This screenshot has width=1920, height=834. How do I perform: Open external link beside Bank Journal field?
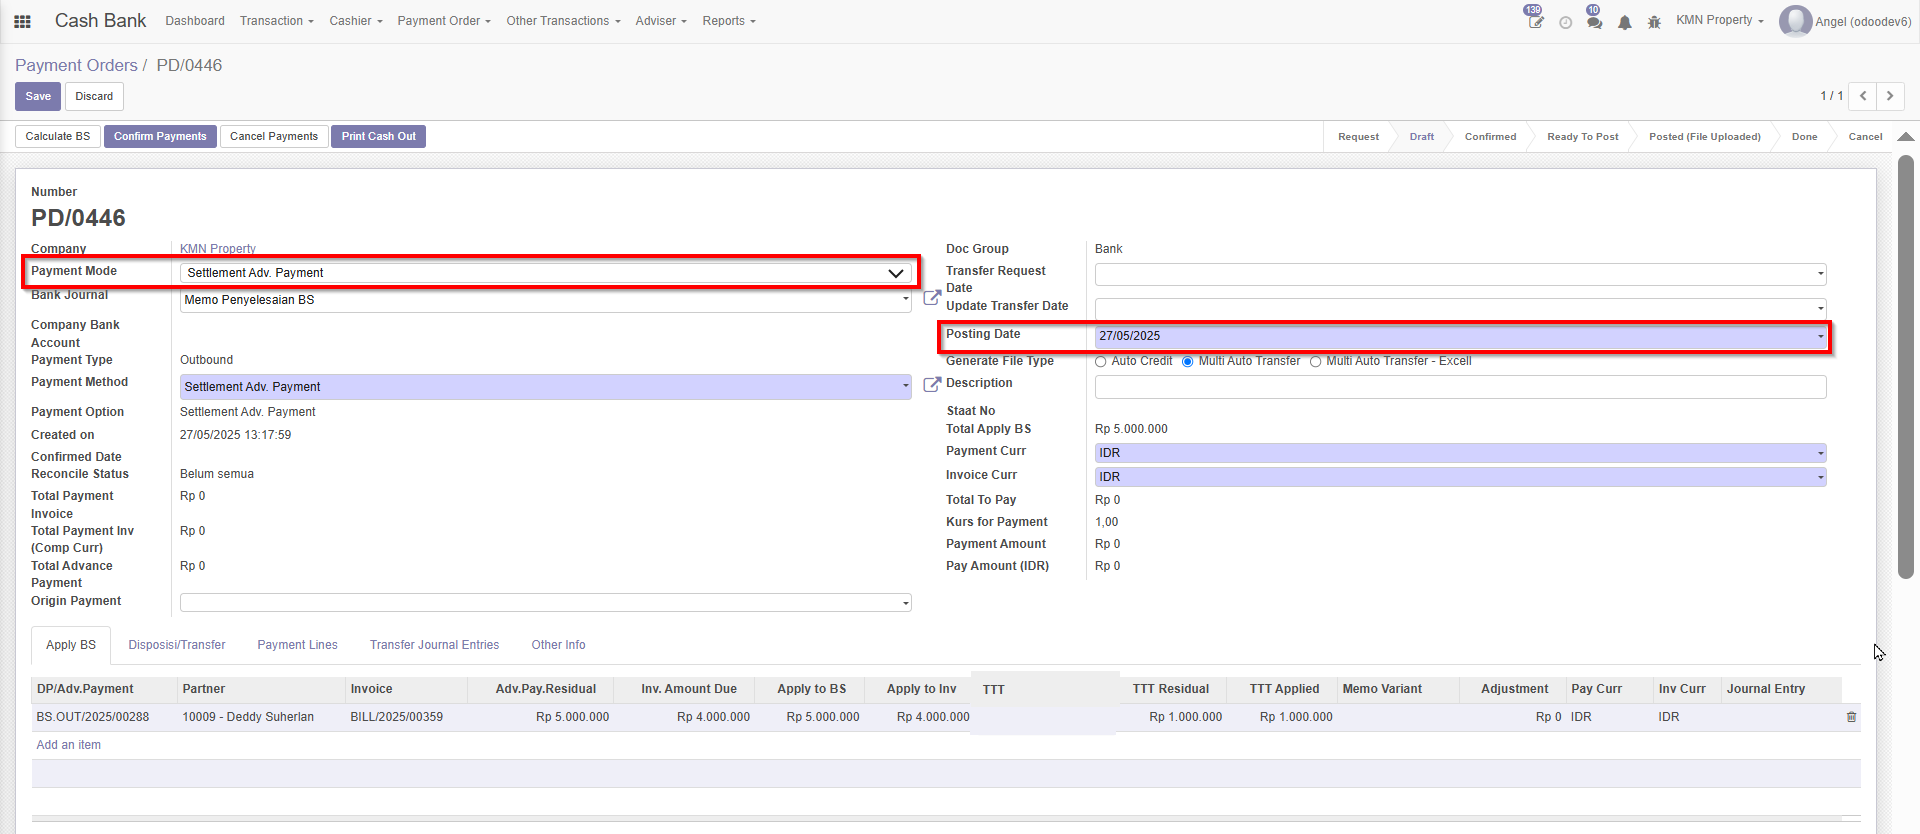[x=931, y=298]
